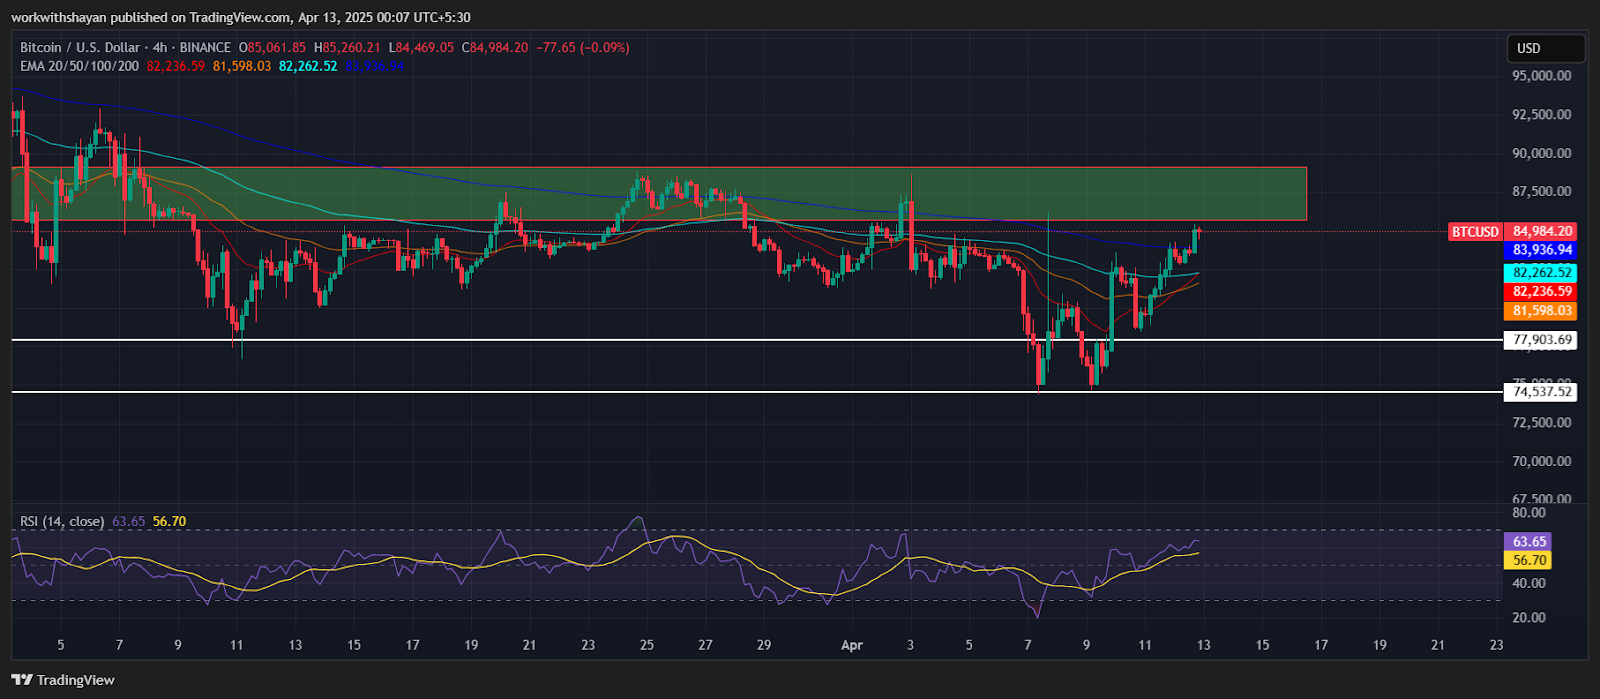Select the RSI (14, close) indicator legend

(63, 521)
